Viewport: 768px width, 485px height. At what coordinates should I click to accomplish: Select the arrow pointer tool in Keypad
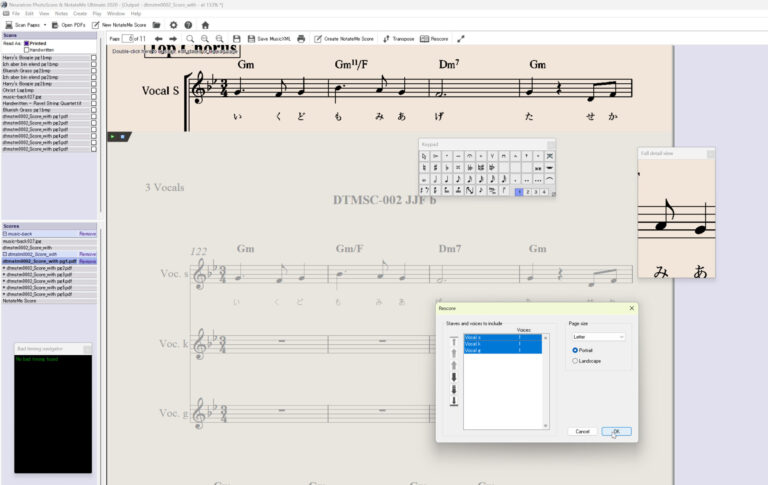[x=424, y=156]
